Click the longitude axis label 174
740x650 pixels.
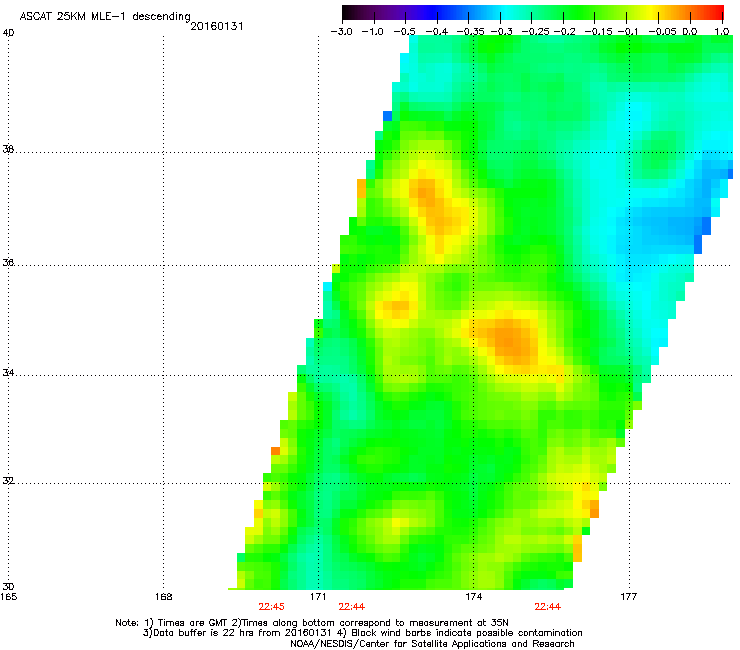coord(473,597)
